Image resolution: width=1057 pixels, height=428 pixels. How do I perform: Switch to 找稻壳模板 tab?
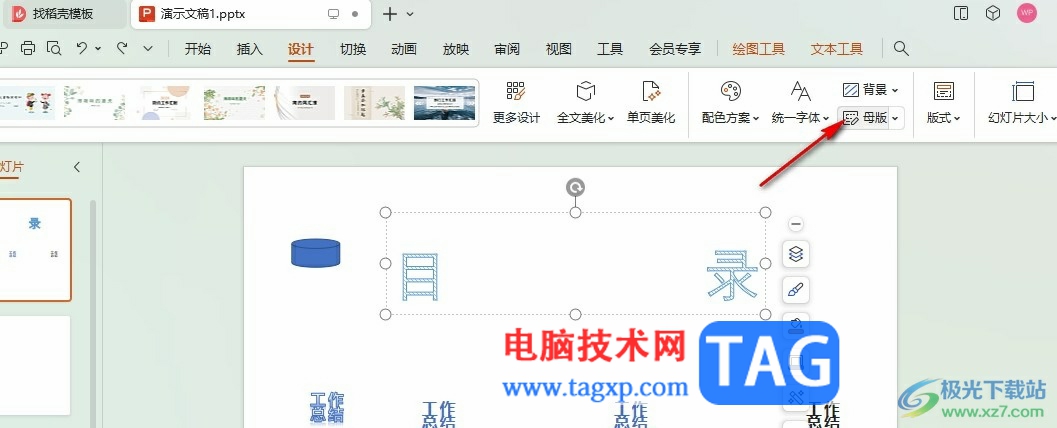click(63, 14)
